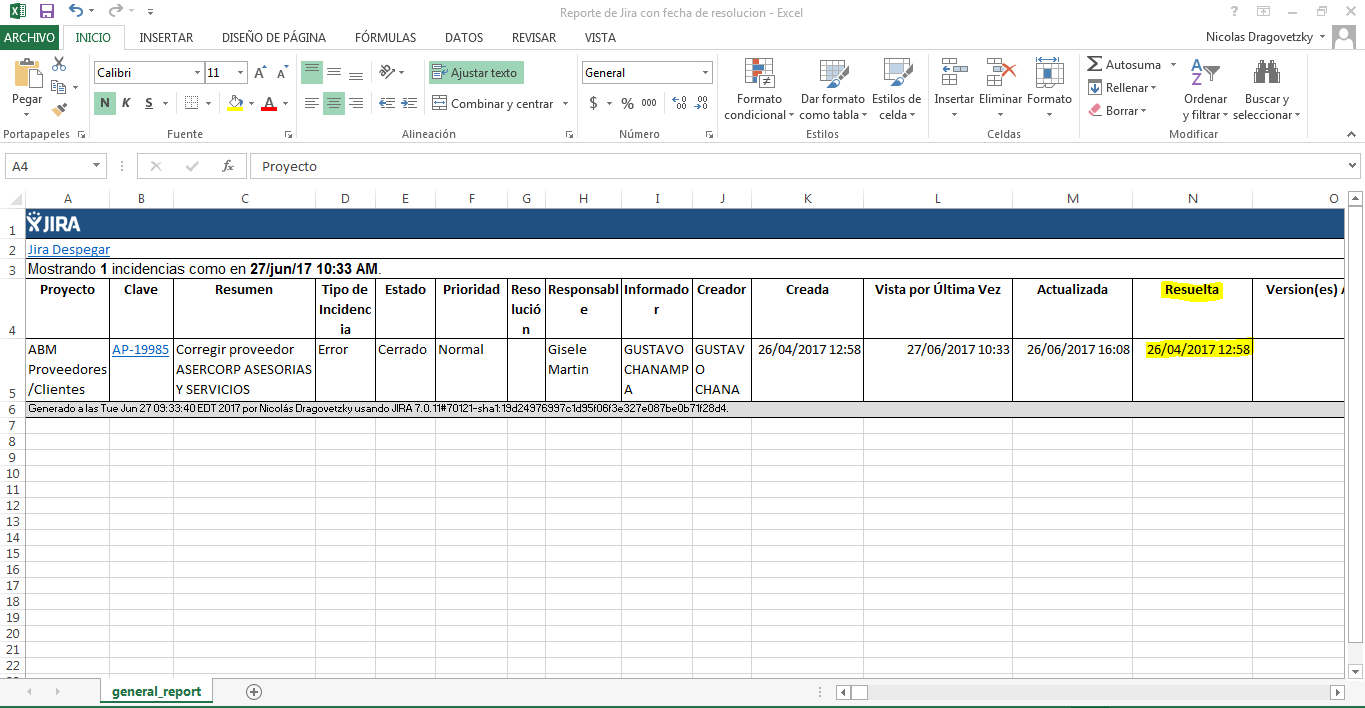Toggle align text left
This screenshot has width=1365, height=708.
click(312, 103)
